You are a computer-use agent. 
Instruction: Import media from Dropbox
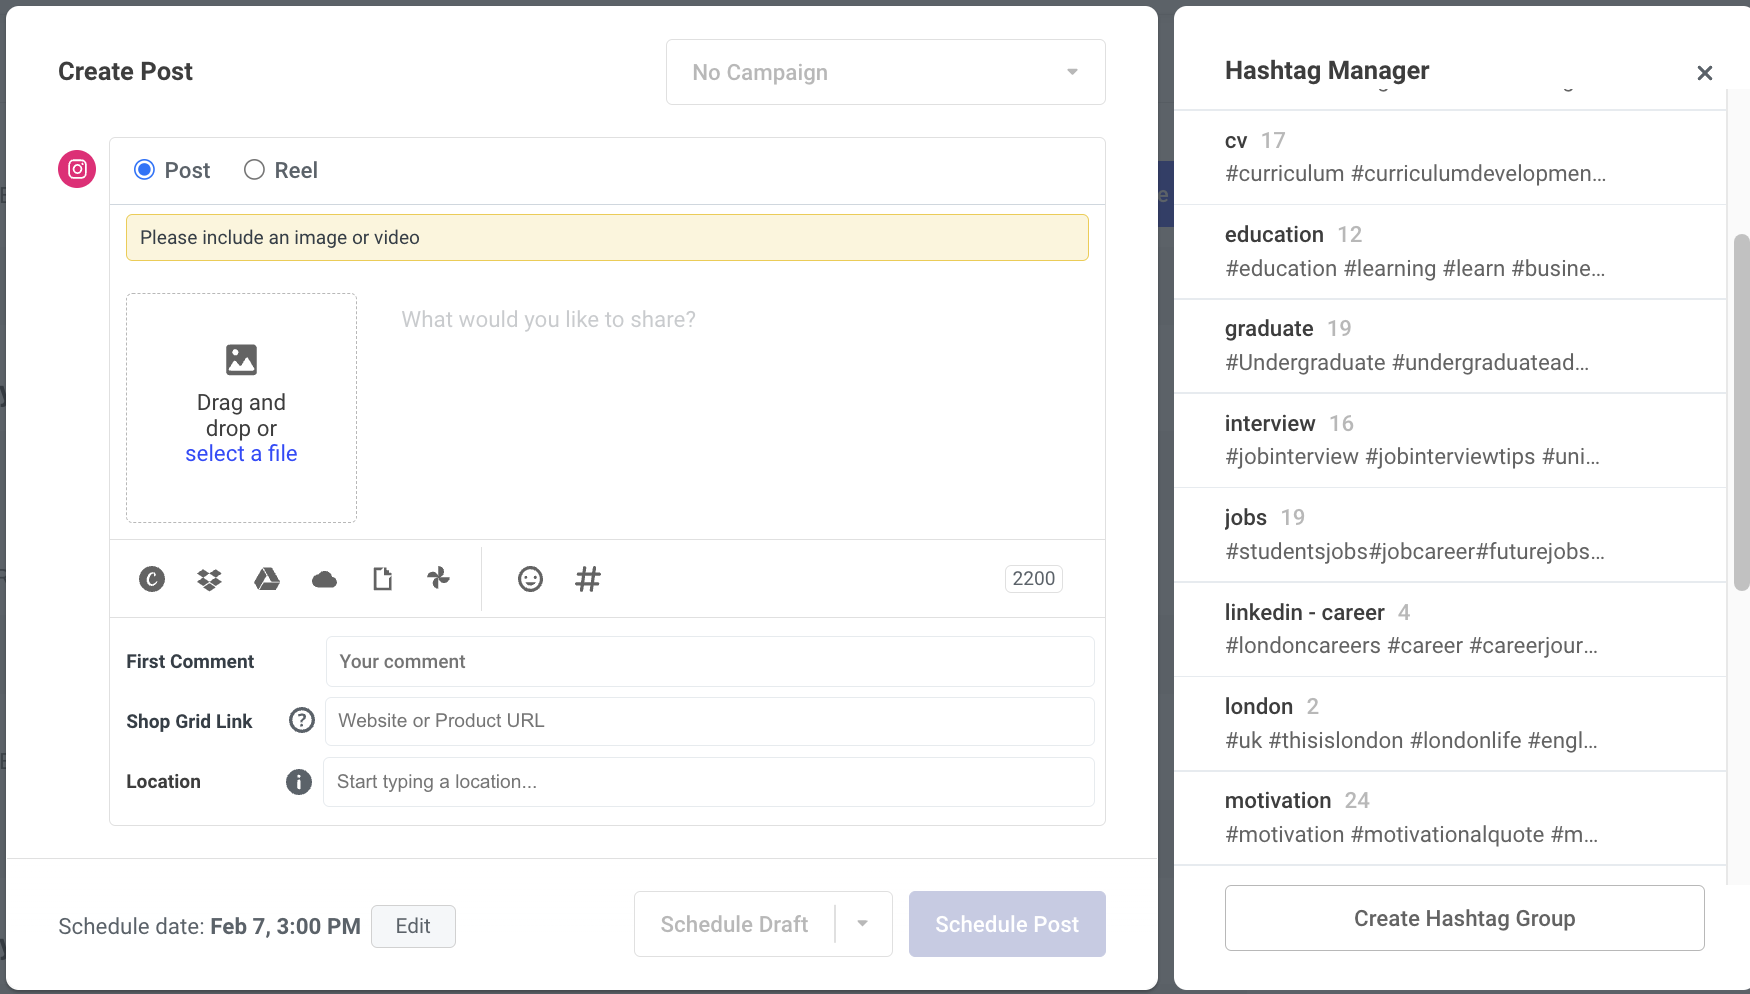(x=209, y=579)
